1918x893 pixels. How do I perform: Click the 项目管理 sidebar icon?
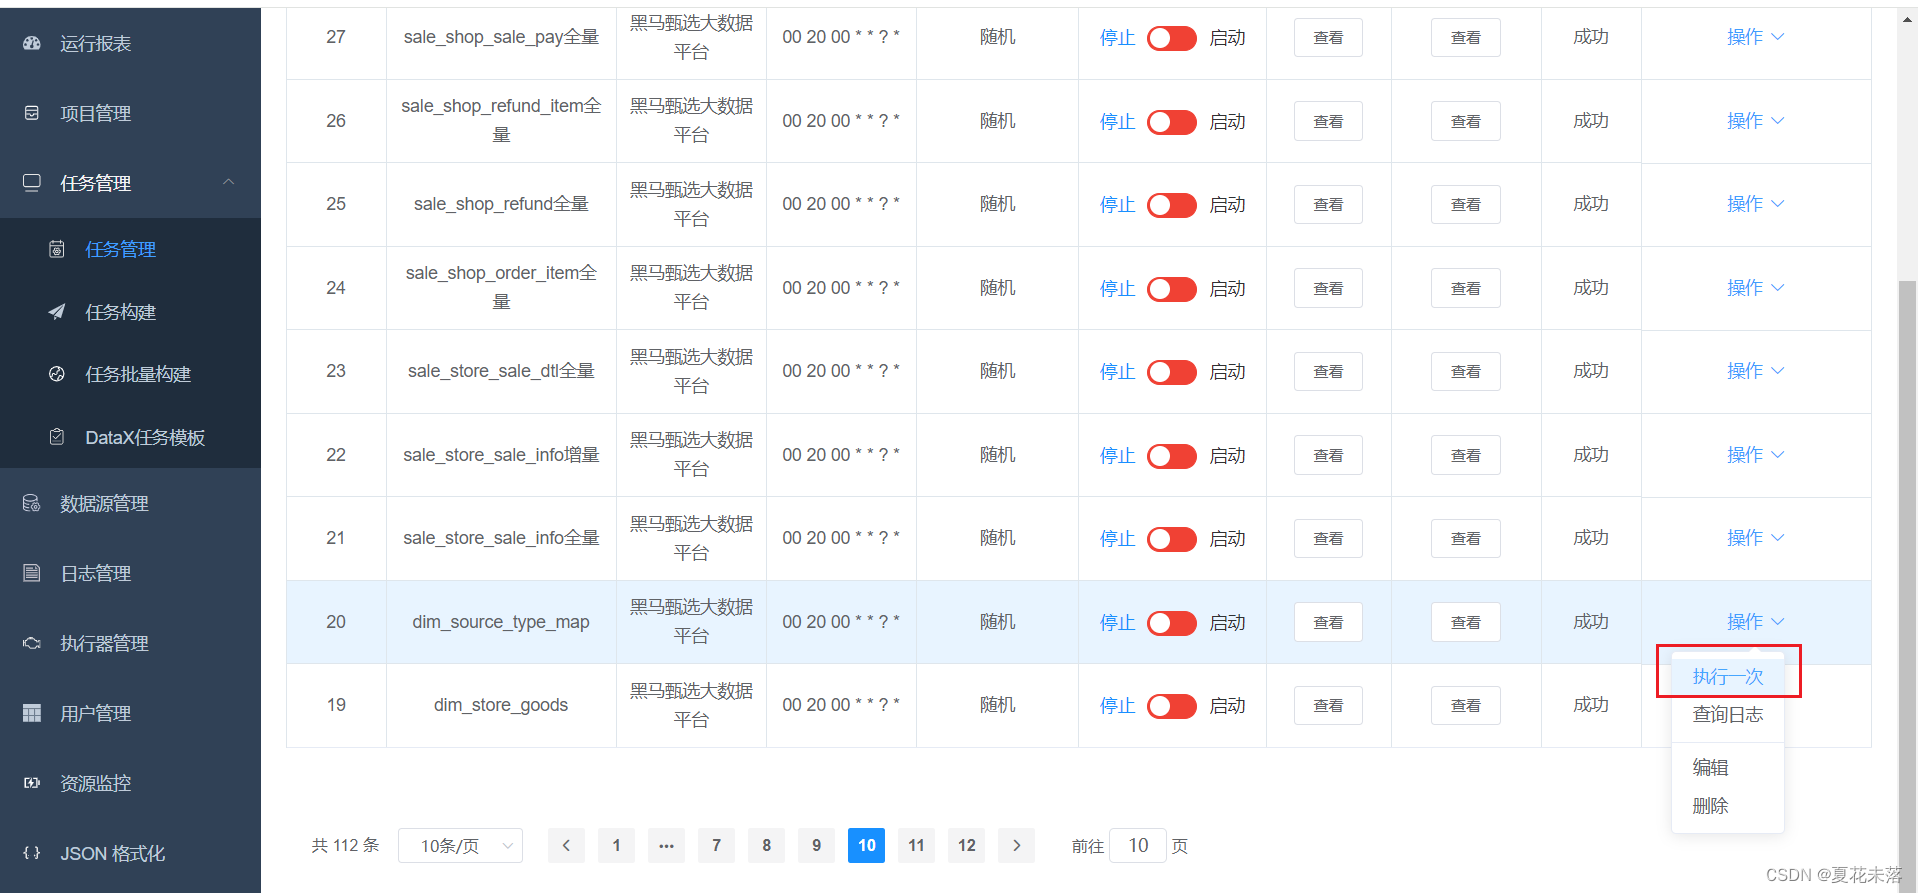(x=32, y=113)
